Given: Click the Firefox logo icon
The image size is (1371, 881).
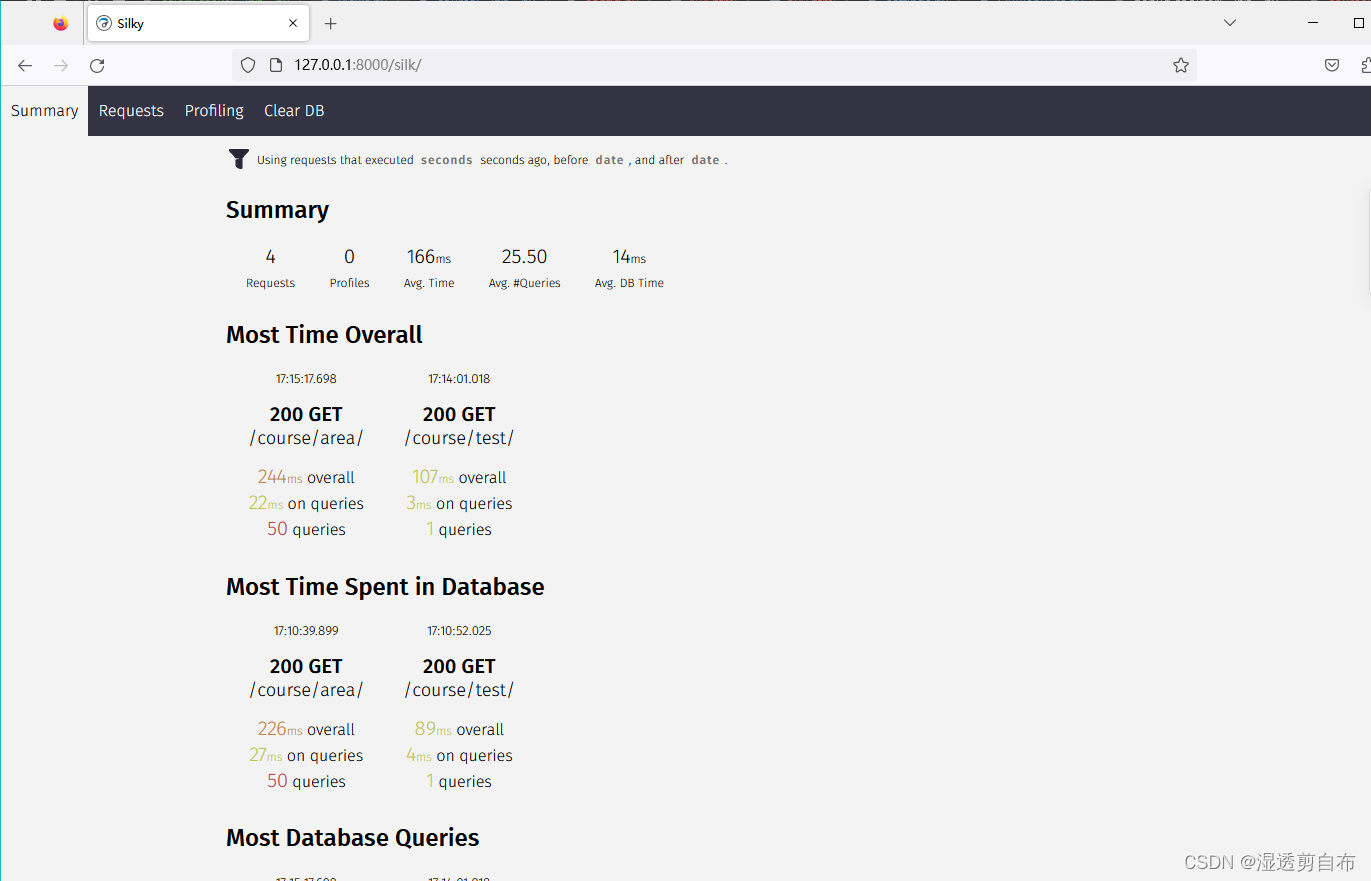Looking at the screenshot, I should (x=61, y=23).
